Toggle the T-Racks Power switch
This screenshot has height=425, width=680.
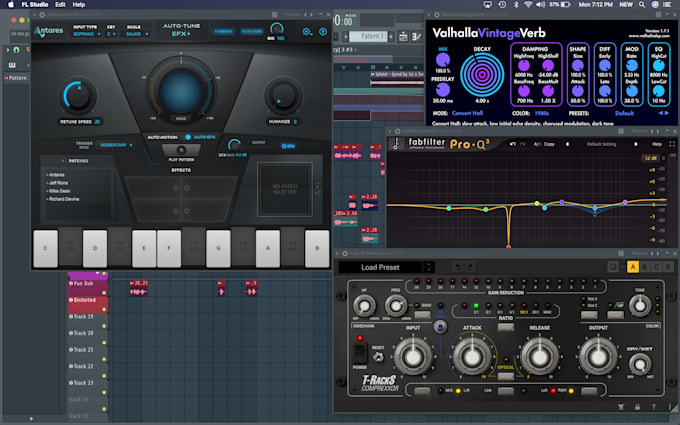pyautogui.click(x=360, y=353)
